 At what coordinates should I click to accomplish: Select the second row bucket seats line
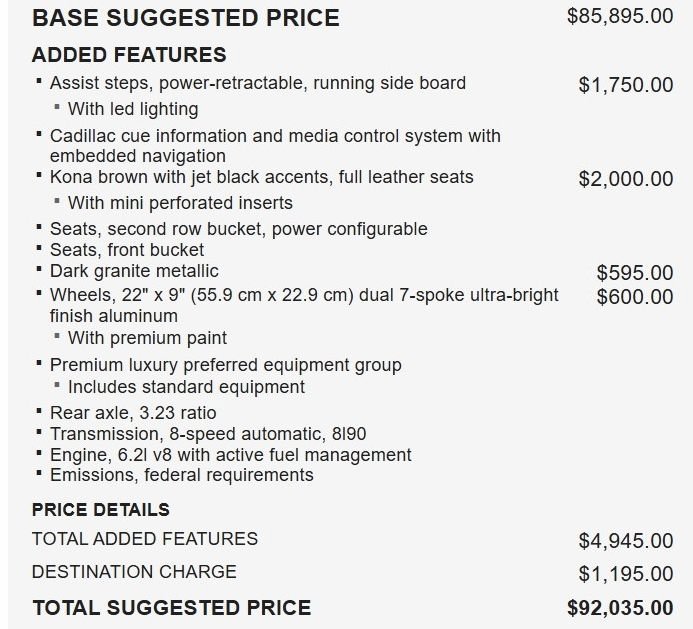click(x=239, y=229)
